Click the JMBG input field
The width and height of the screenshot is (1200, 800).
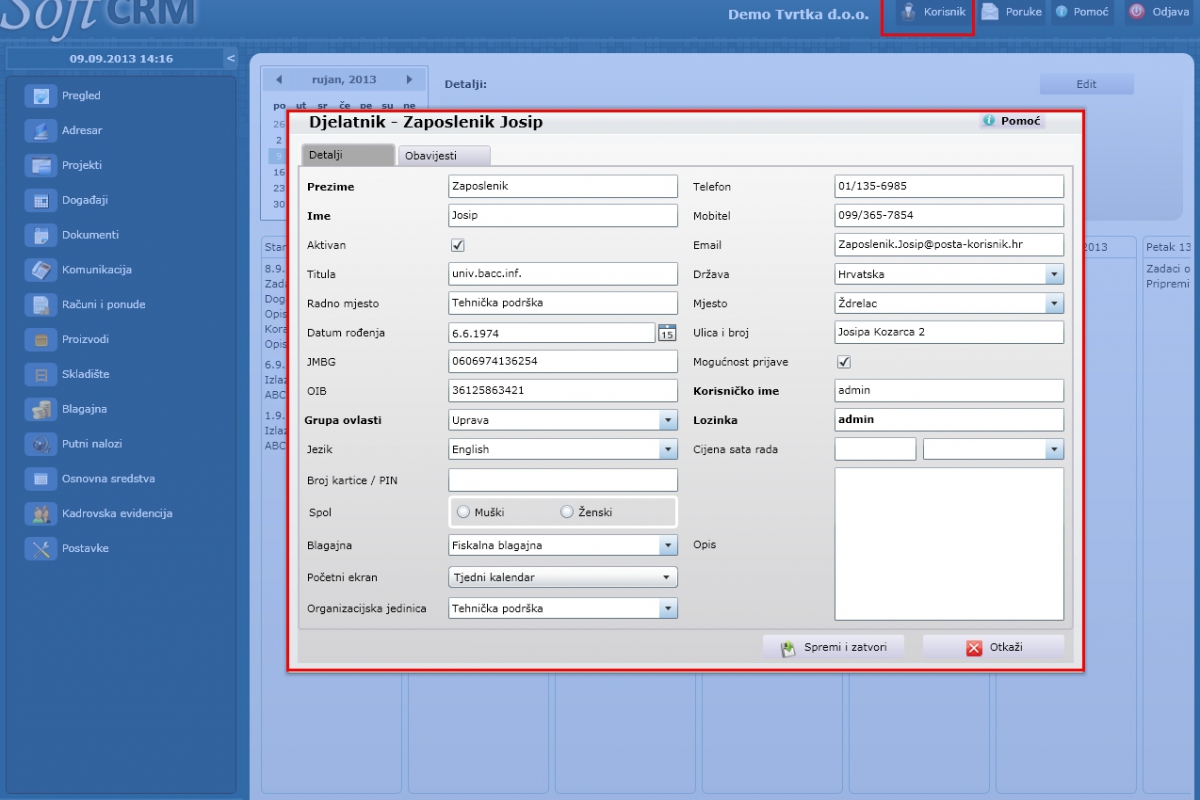[563, 361]
